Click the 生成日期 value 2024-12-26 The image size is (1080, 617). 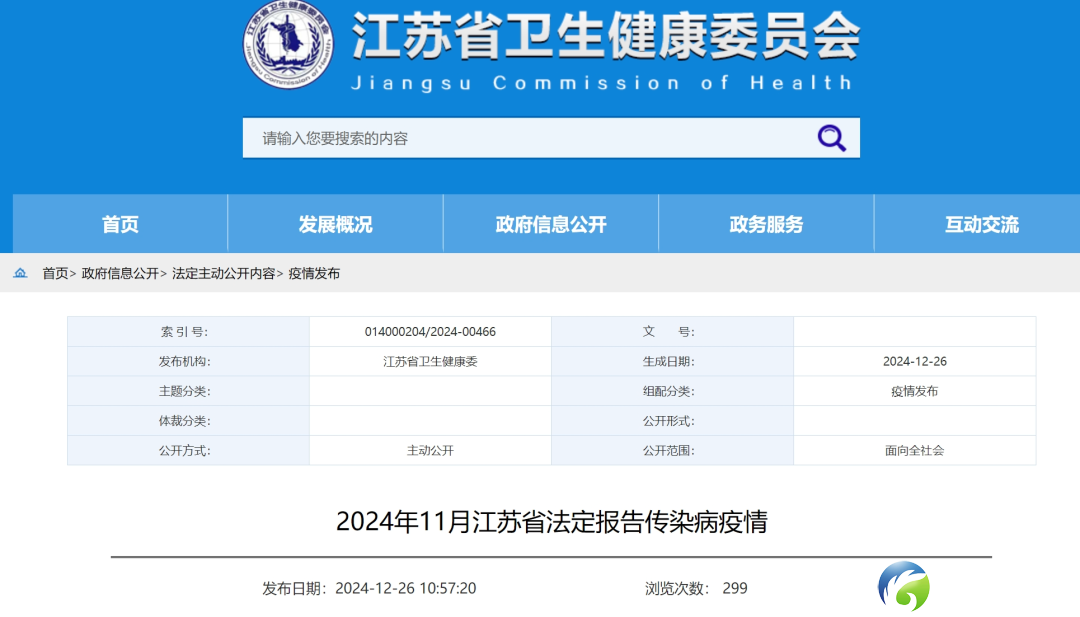(x=915, y=362)
